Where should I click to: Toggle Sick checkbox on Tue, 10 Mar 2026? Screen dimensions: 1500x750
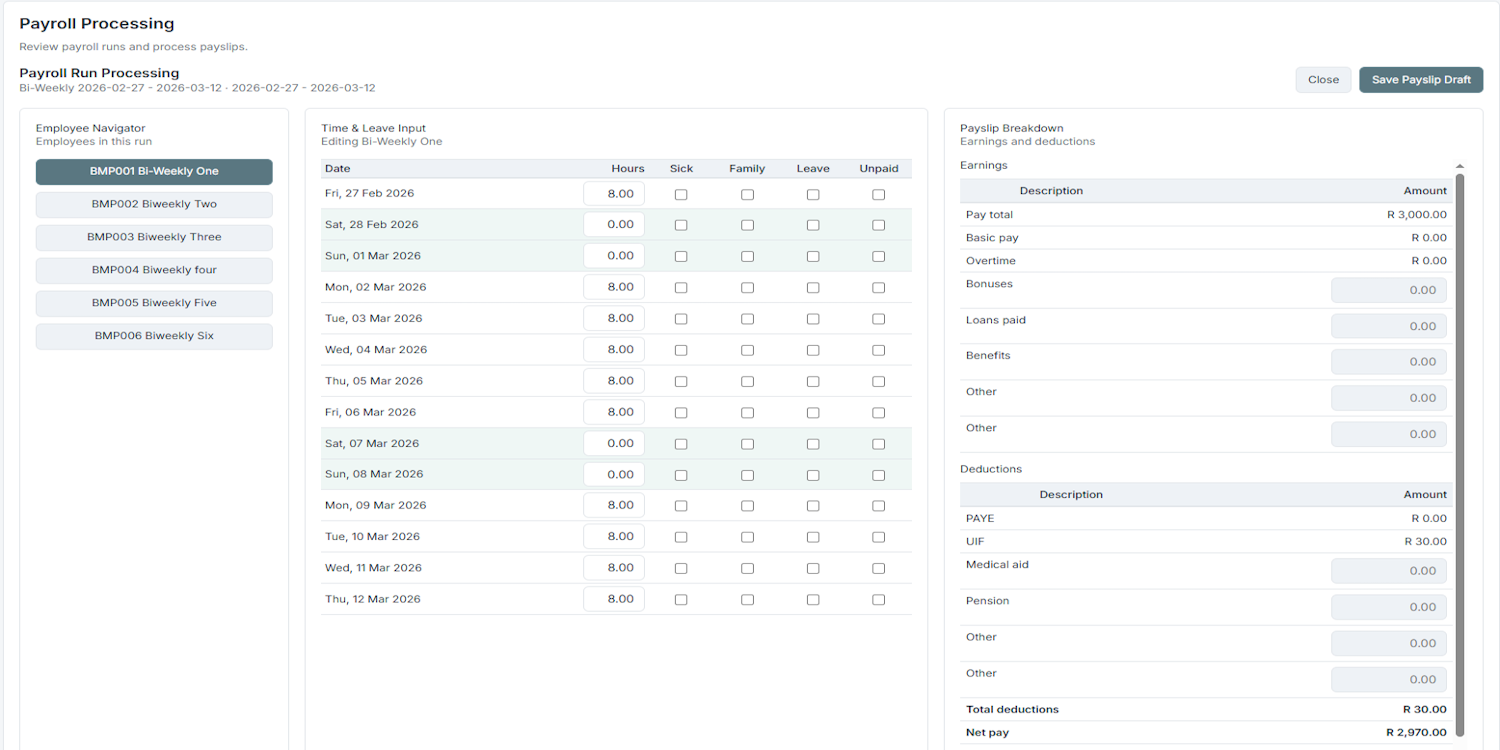[x=681, y=537]
